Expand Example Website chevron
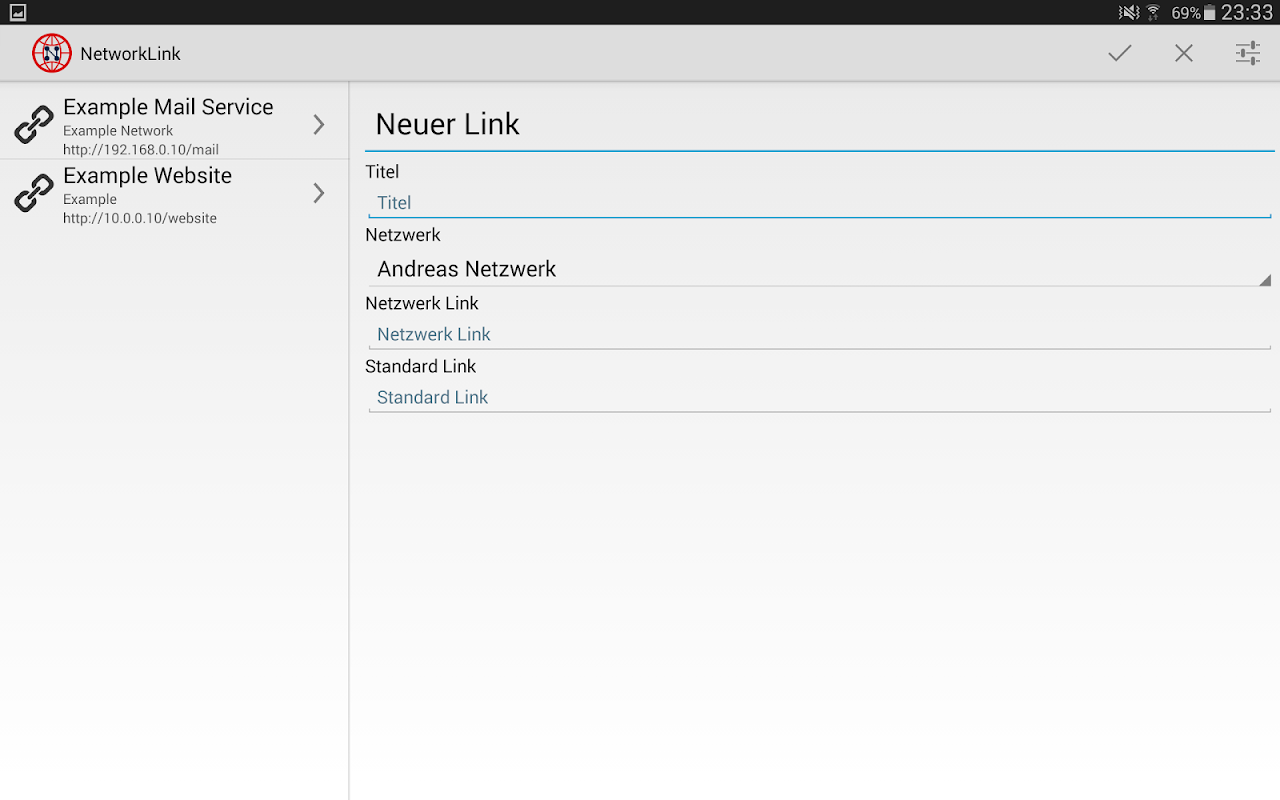The width and height of the screenshot is (1280, 800). click(x=319, y=193)
